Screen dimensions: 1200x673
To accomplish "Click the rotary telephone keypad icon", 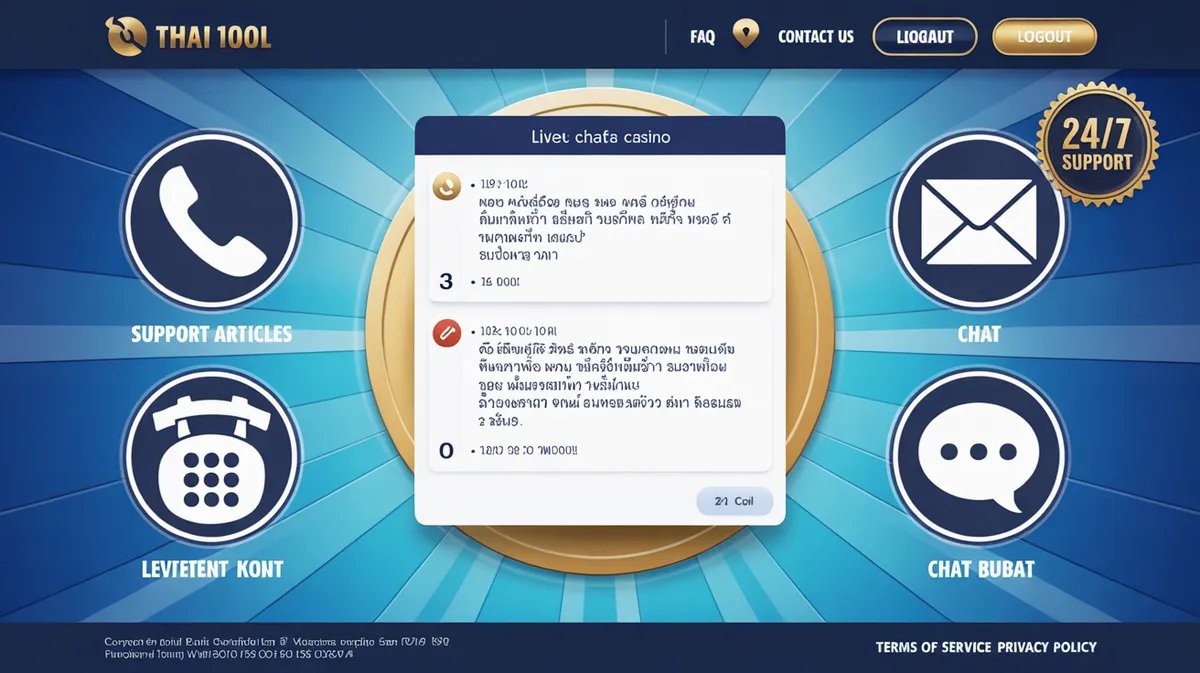I will (x=212, y=458).
